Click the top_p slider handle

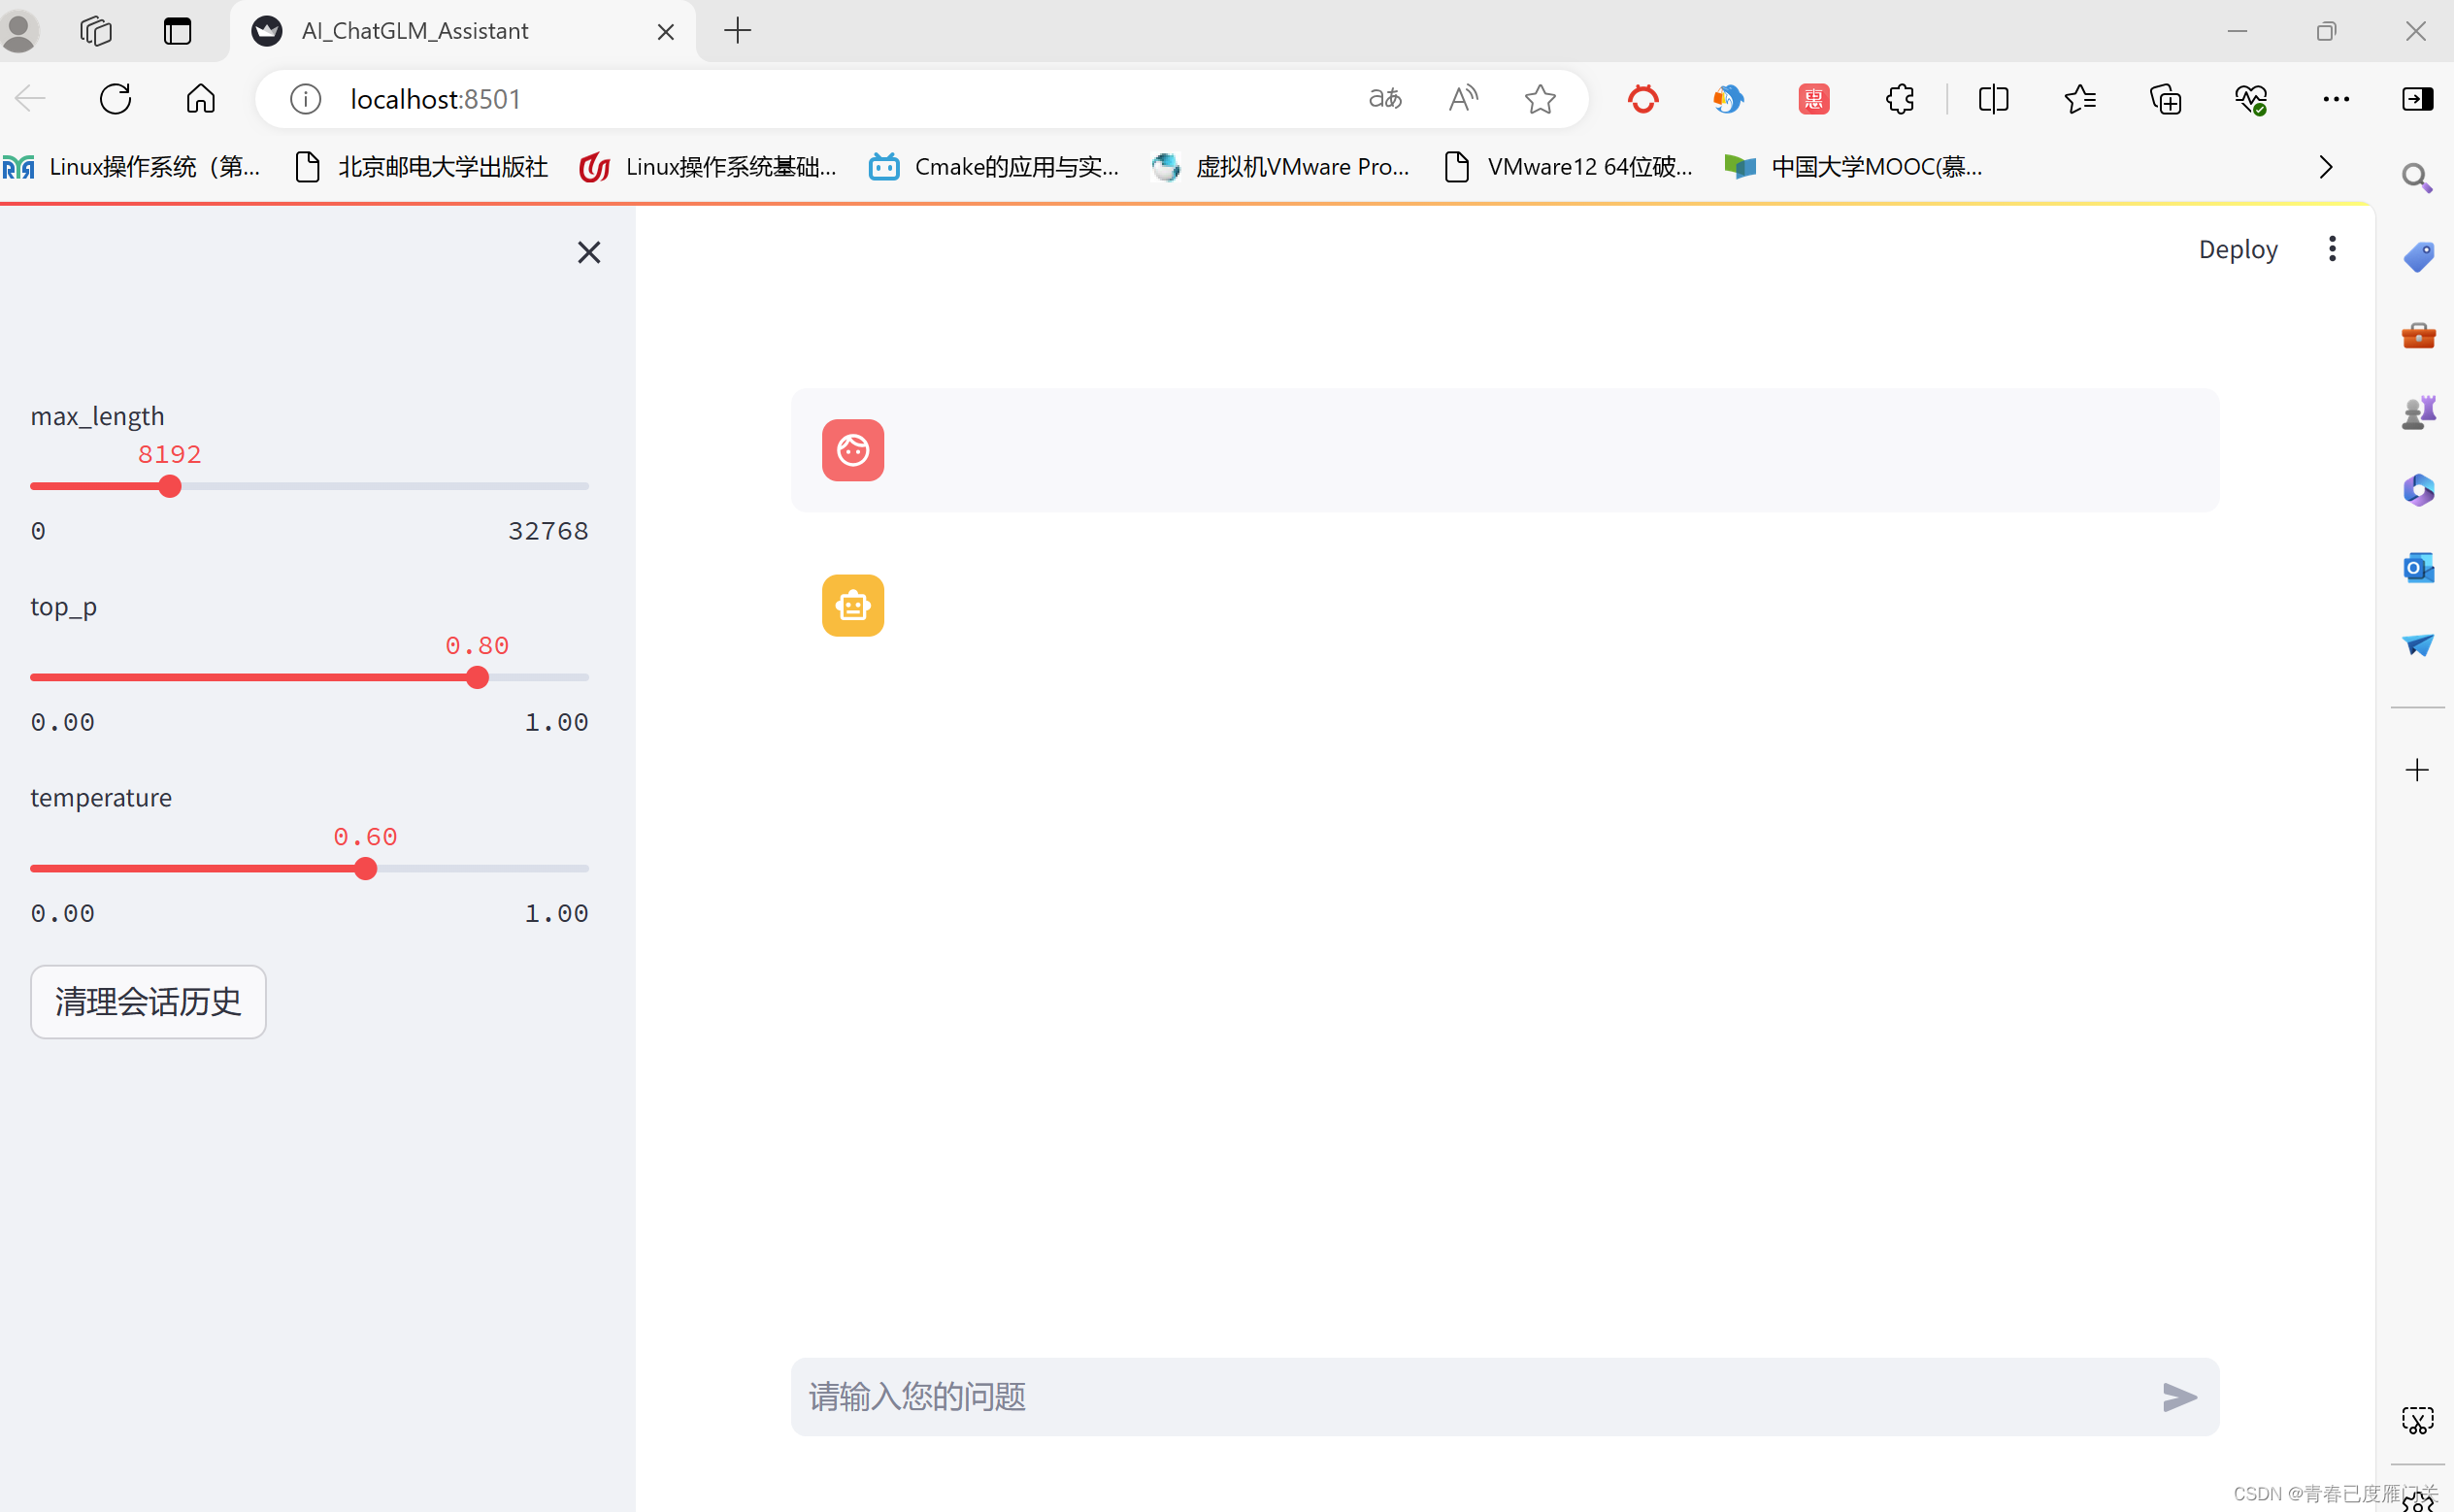(478, 677)
